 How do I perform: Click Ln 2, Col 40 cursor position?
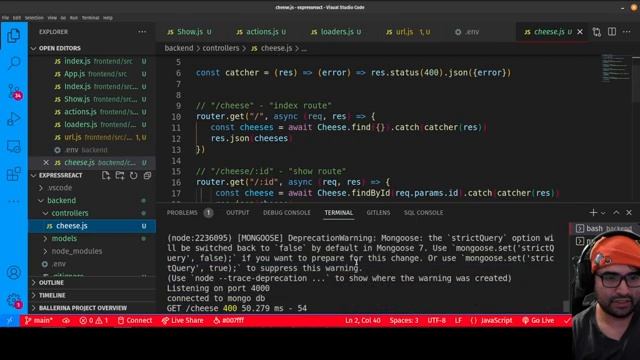pyautogui.click(x=362, y=321)
